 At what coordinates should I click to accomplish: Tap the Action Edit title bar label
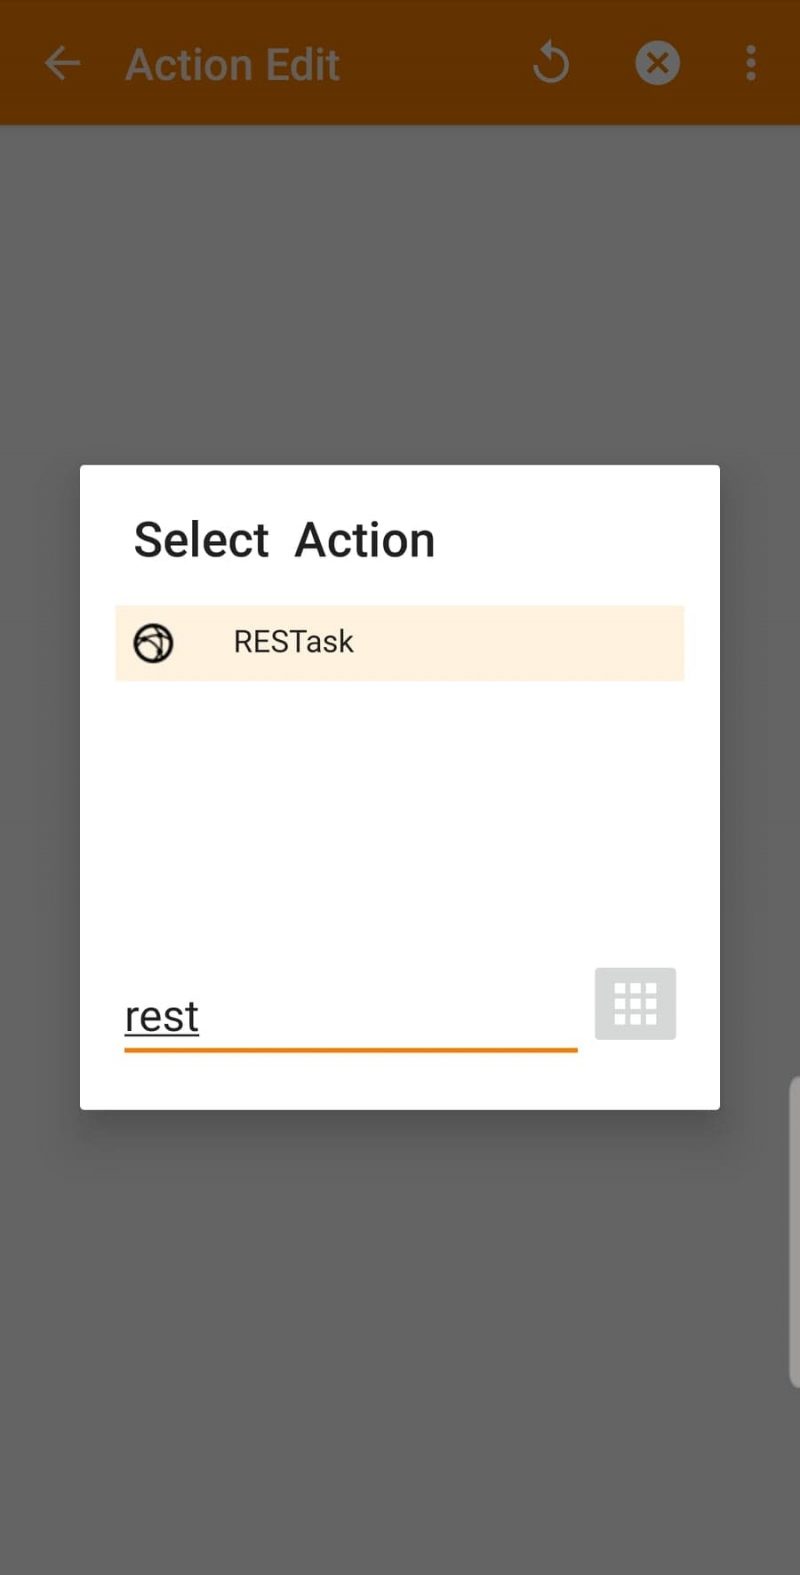[232, 63]
